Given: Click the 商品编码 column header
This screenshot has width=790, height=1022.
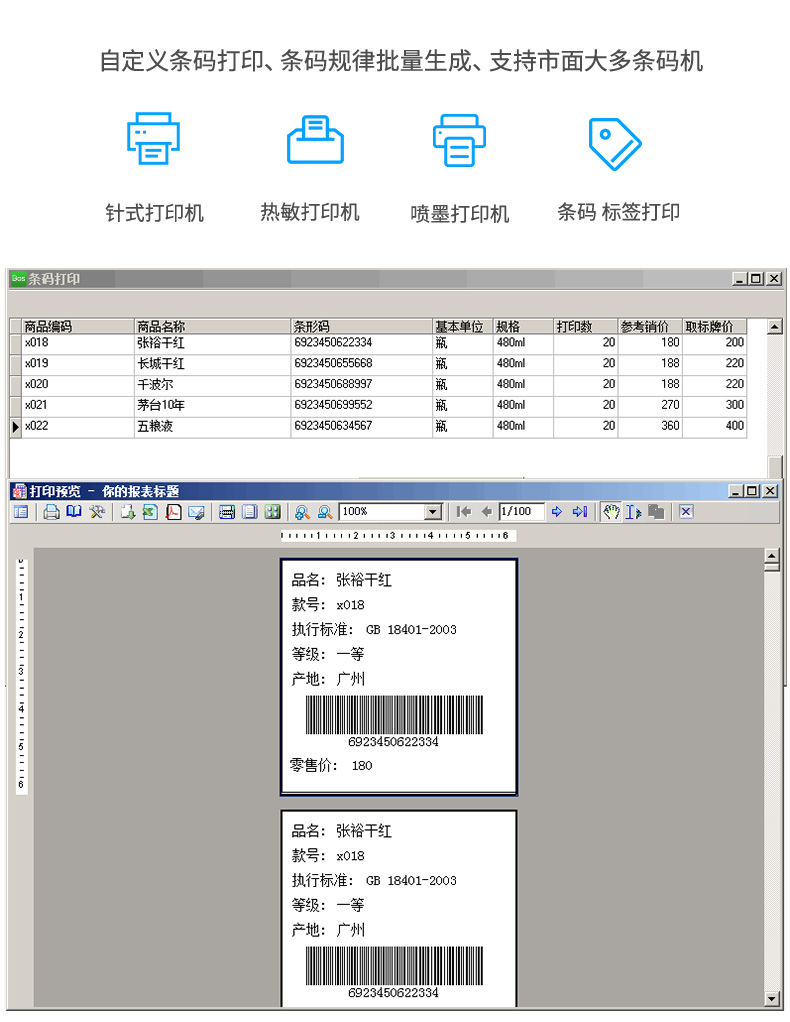Looking at the screenshot, I should pos(78,326).
